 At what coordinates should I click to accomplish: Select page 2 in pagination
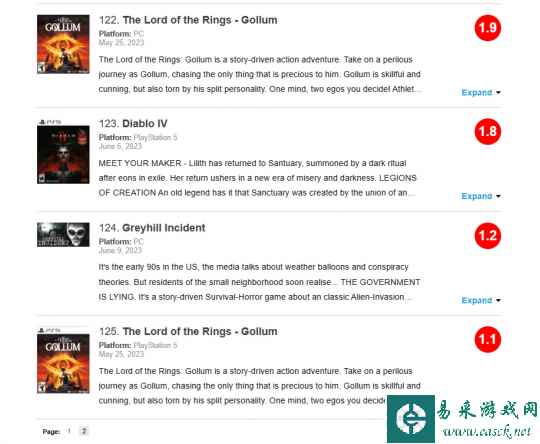pos(84,431)
